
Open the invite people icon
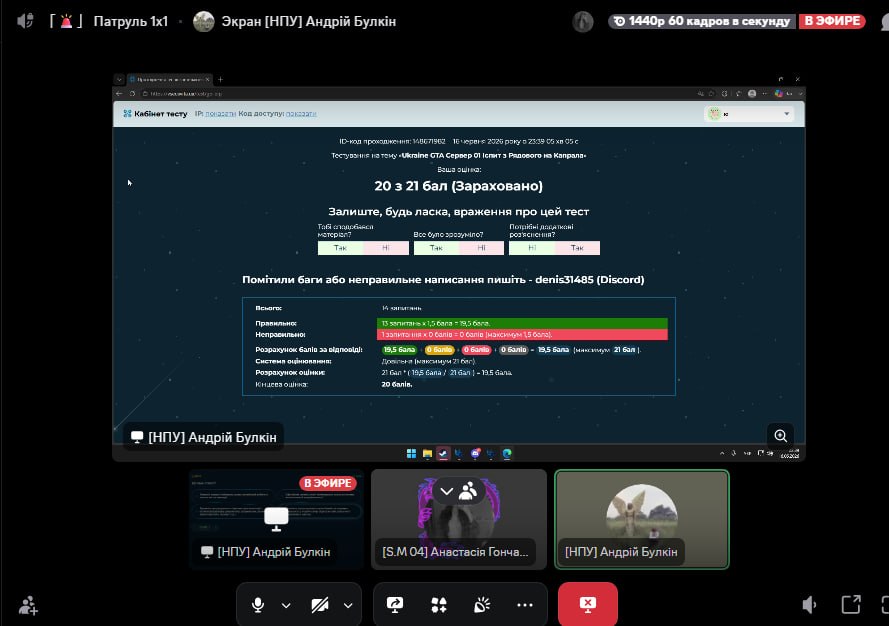click(x=28, y=606)
